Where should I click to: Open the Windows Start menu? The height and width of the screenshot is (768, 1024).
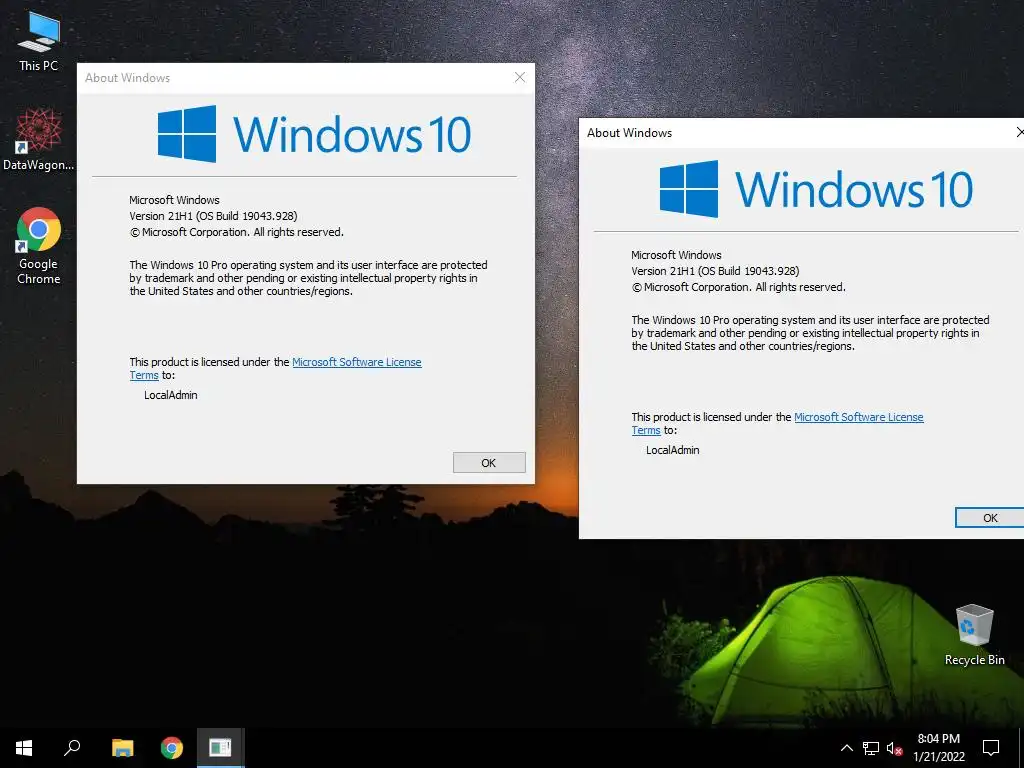24,748
